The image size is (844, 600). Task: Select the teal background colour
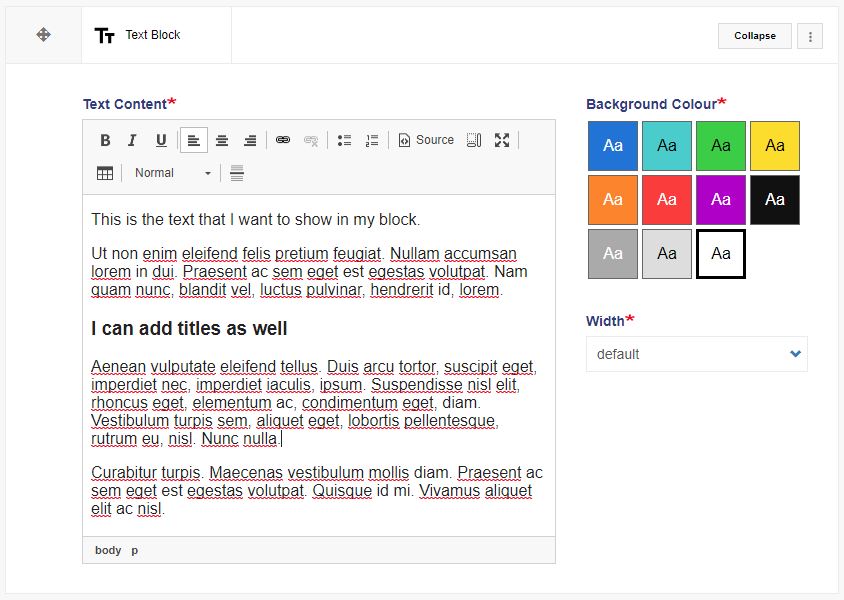[667, 146]
